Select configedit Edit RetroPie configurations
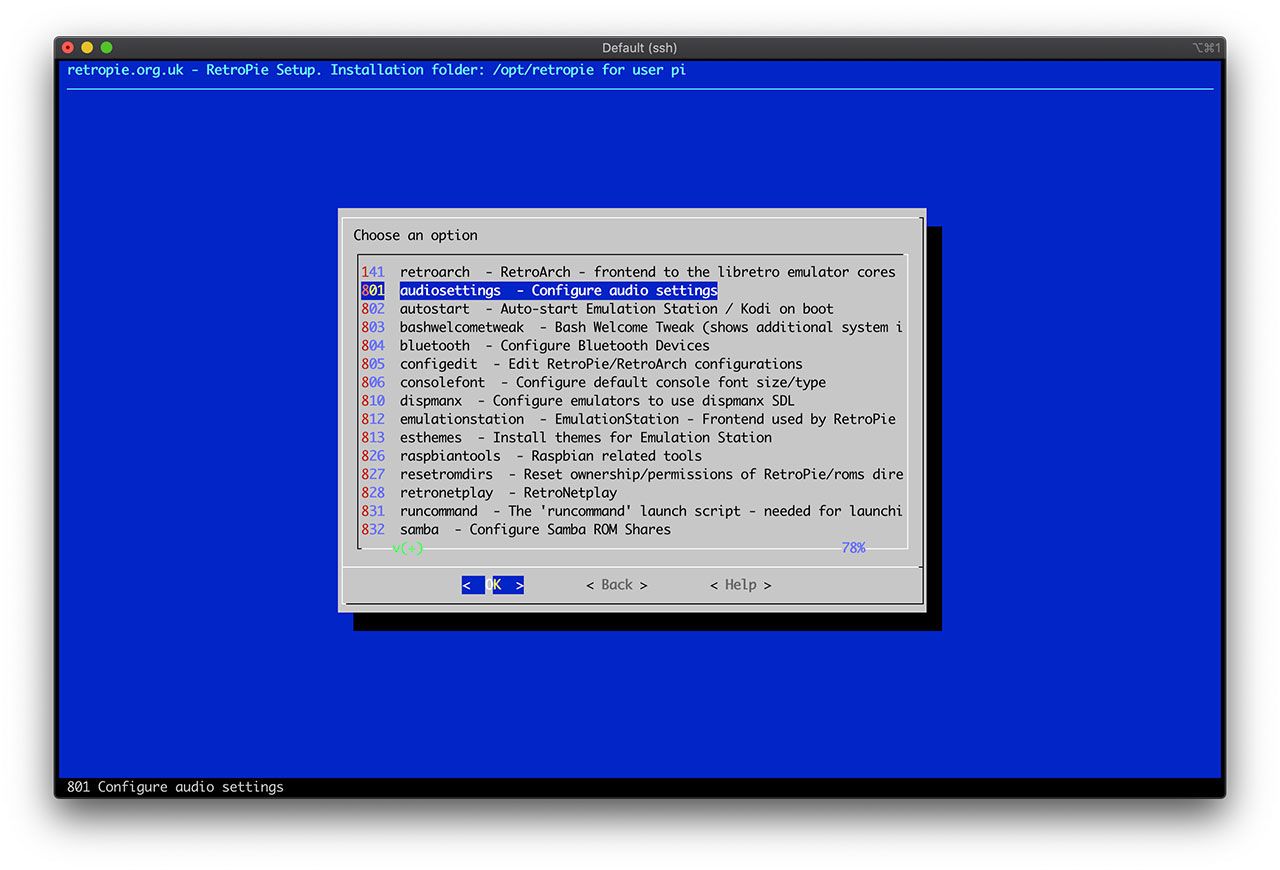Viewport: 1280px width, 870px height. tap(600, 364)
